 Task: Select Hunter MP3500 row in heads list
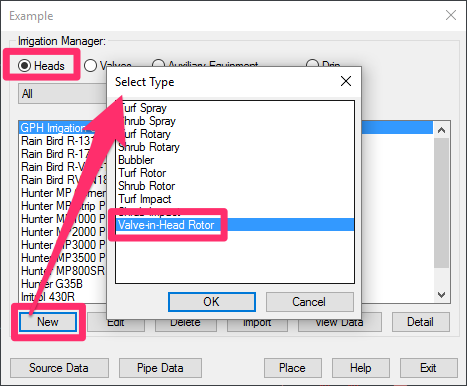[63, 258]
